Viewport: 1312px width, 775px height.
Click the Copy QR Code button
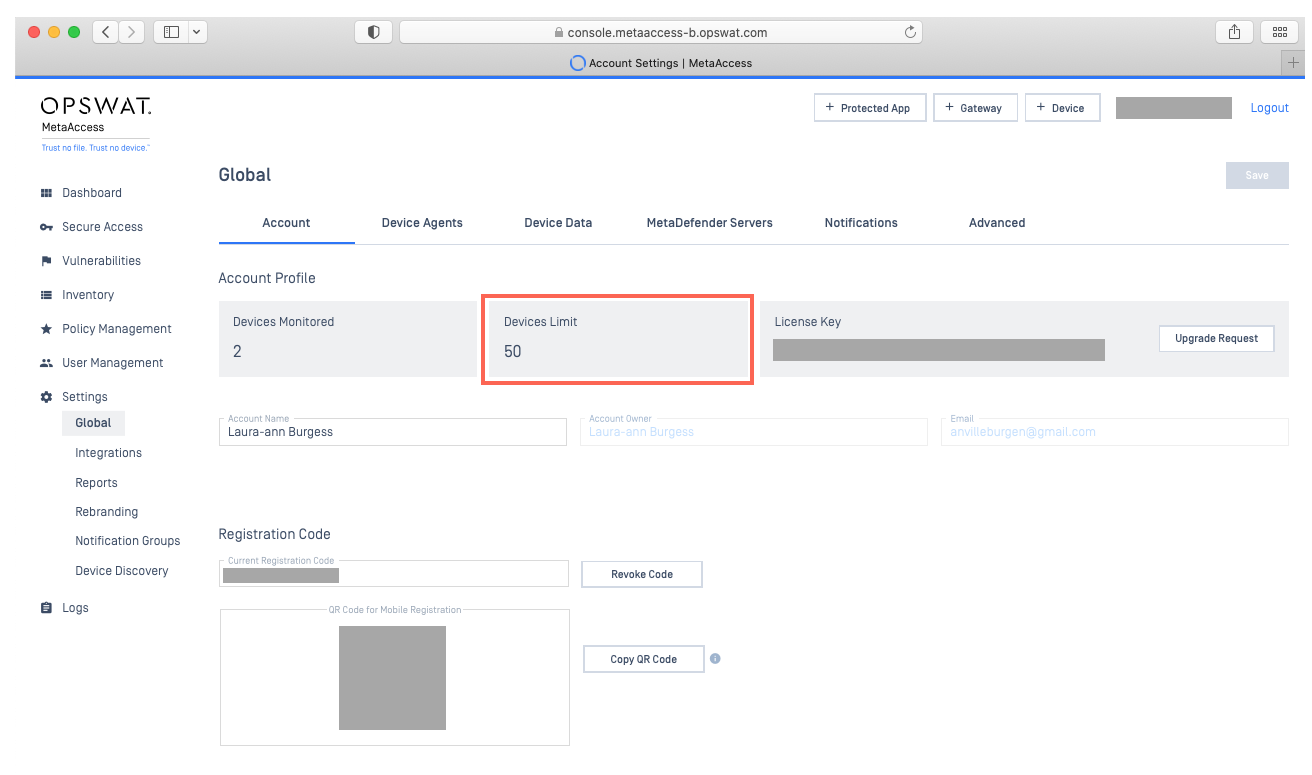click(644, 659)
